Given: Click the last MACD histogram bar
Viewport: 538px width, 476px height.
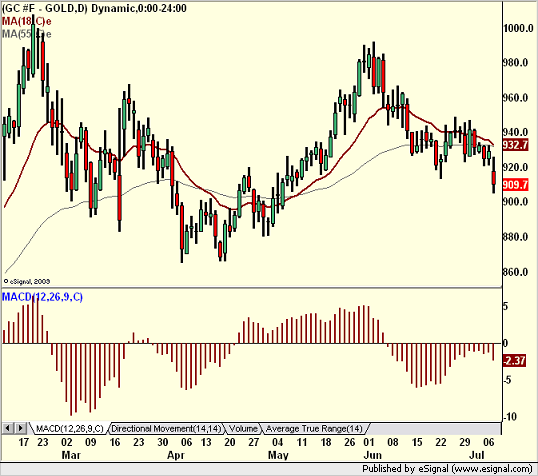Looking at the screenshot, I should pos(493,352).
